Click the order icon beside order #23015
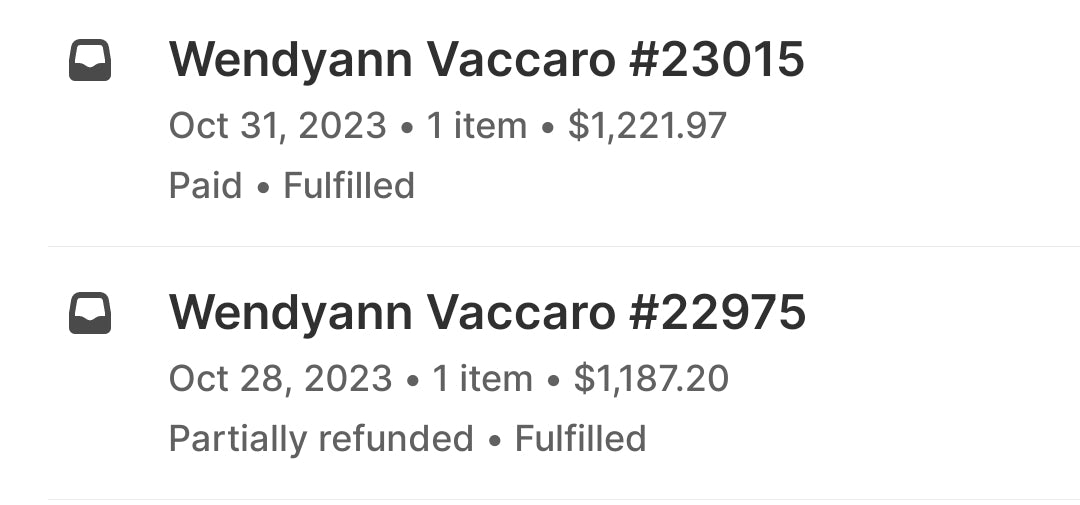 90,62
